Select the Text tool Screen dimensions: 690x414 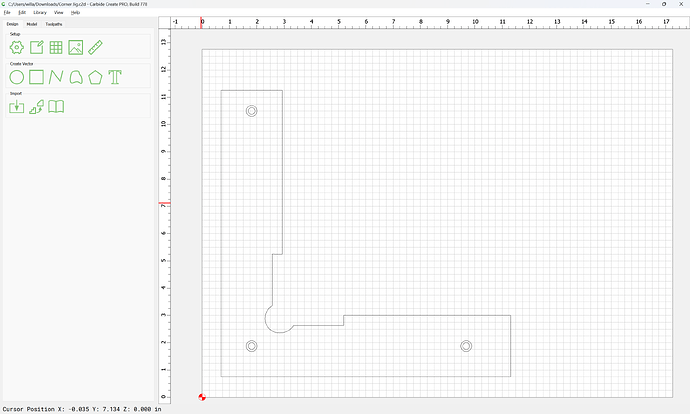[x=115, y=77]
